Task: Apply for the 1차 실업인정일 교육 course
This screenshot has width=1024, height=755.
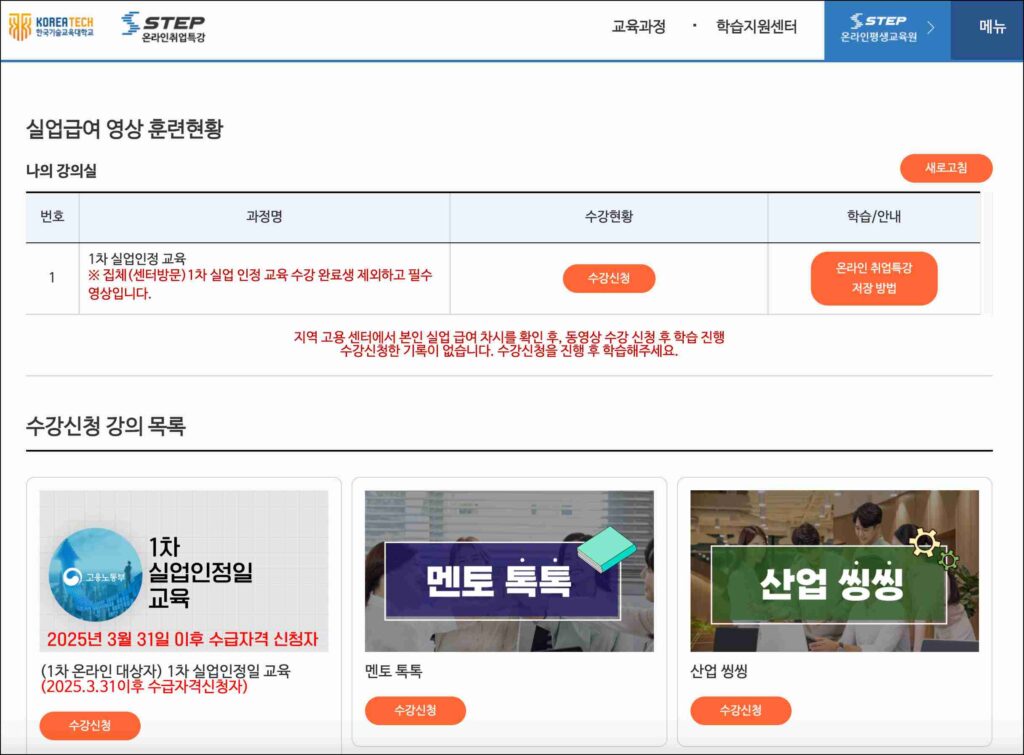Action: tap(90, 725)
